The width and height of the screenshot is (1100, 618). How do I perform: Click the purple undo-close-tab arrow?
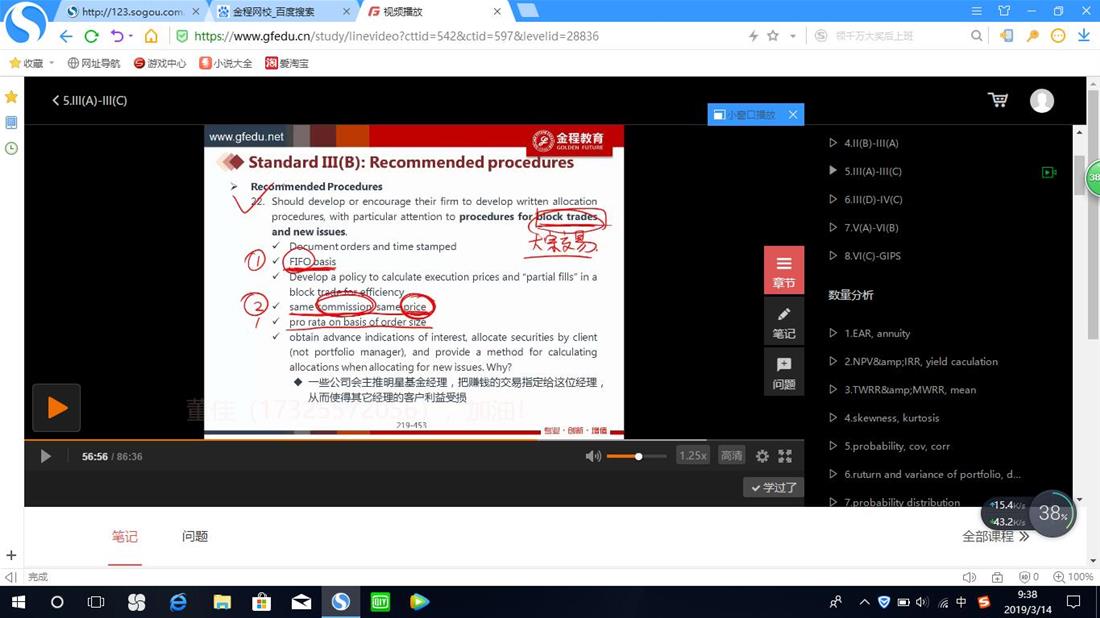[x=116, y=36]
